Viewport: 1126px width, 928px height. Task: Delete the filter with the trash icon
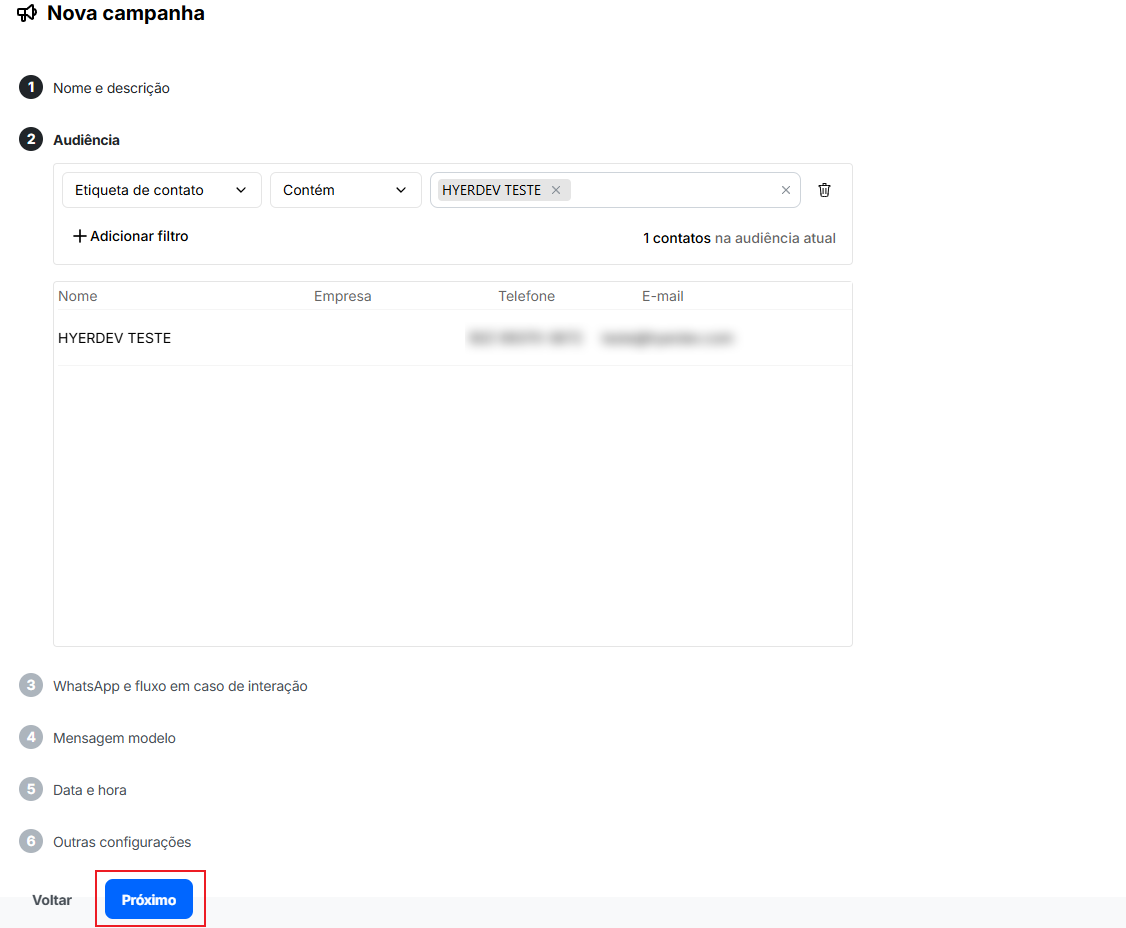tap(824, 190)
